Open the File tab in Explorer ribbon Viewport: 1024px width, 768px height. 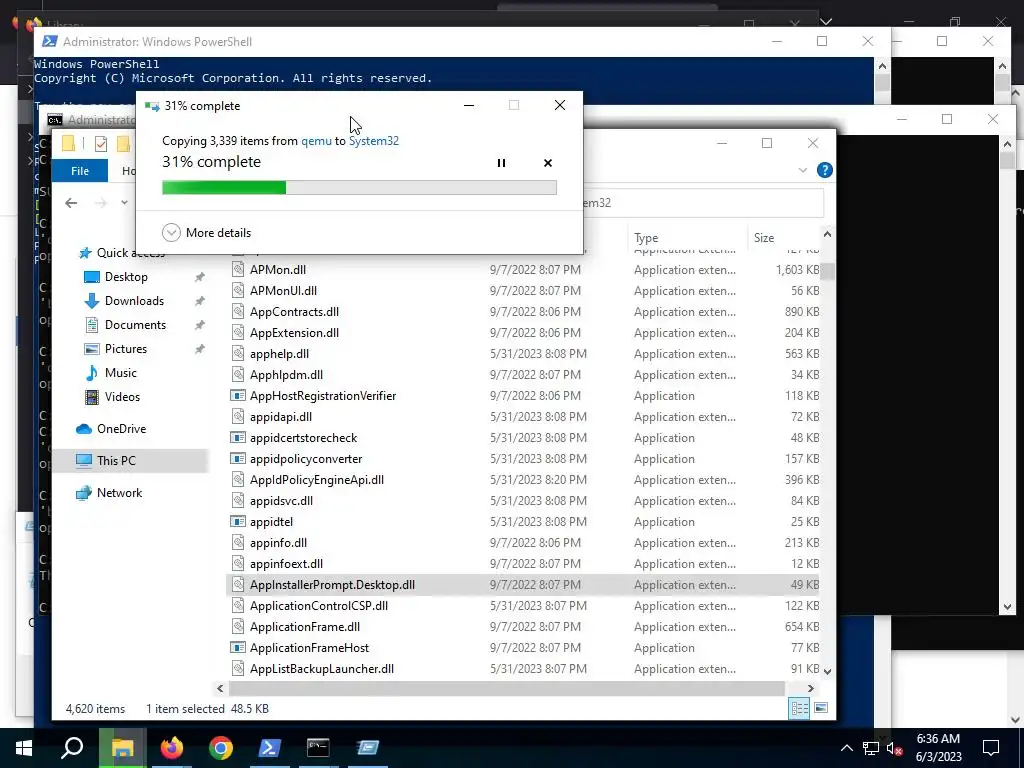80,170
